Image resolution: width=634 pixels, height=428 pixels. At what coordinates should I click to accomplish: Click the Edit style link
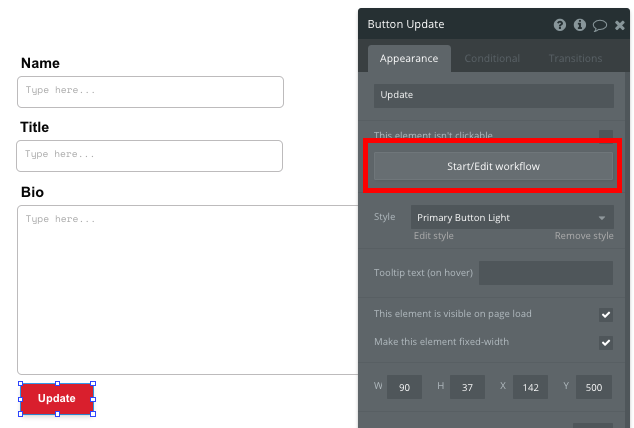pyautogui.click(x=433, y=236)
